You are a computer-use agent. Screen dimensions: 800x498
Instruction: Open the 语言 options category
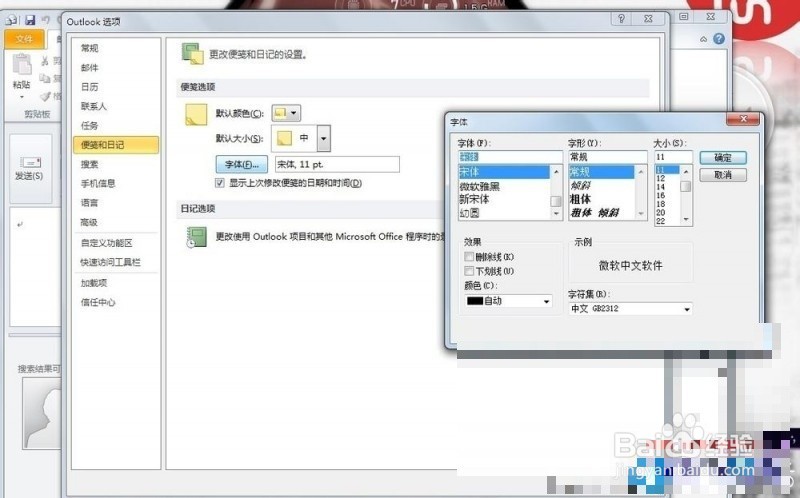point(90,203)
